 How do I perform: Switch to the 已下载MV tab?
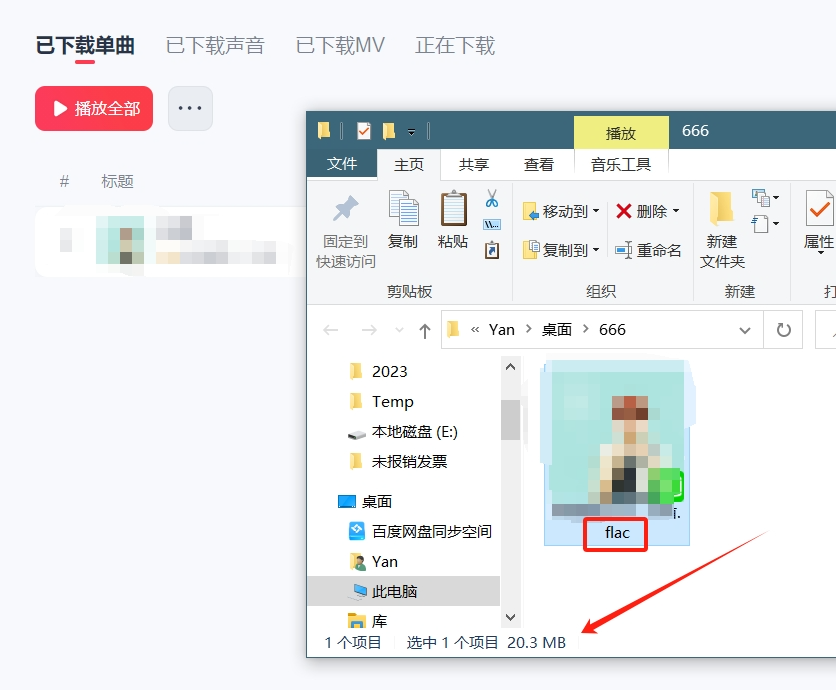tap(340, 45)
